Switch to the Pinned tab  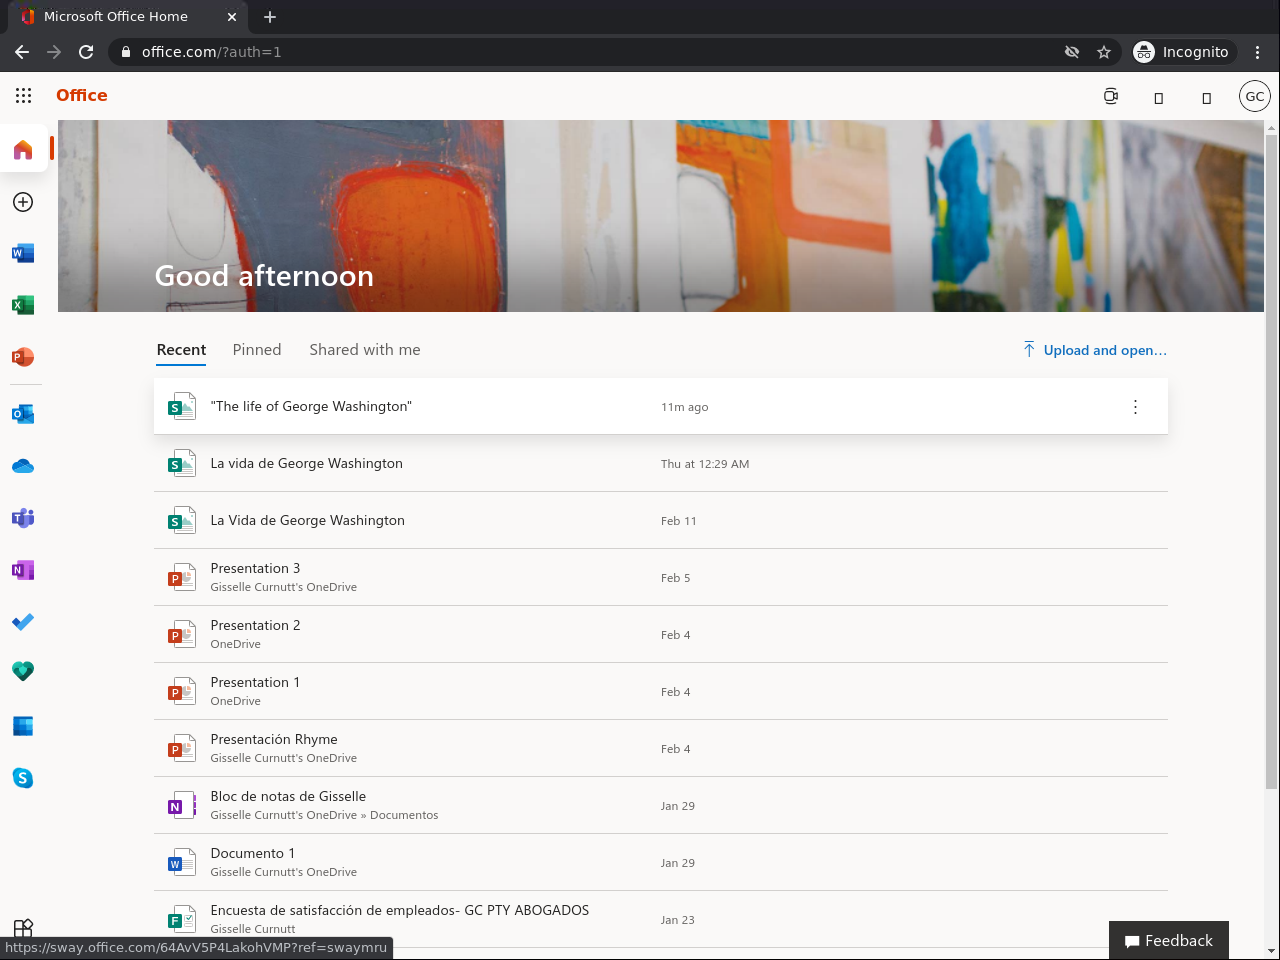coord(257,350)
